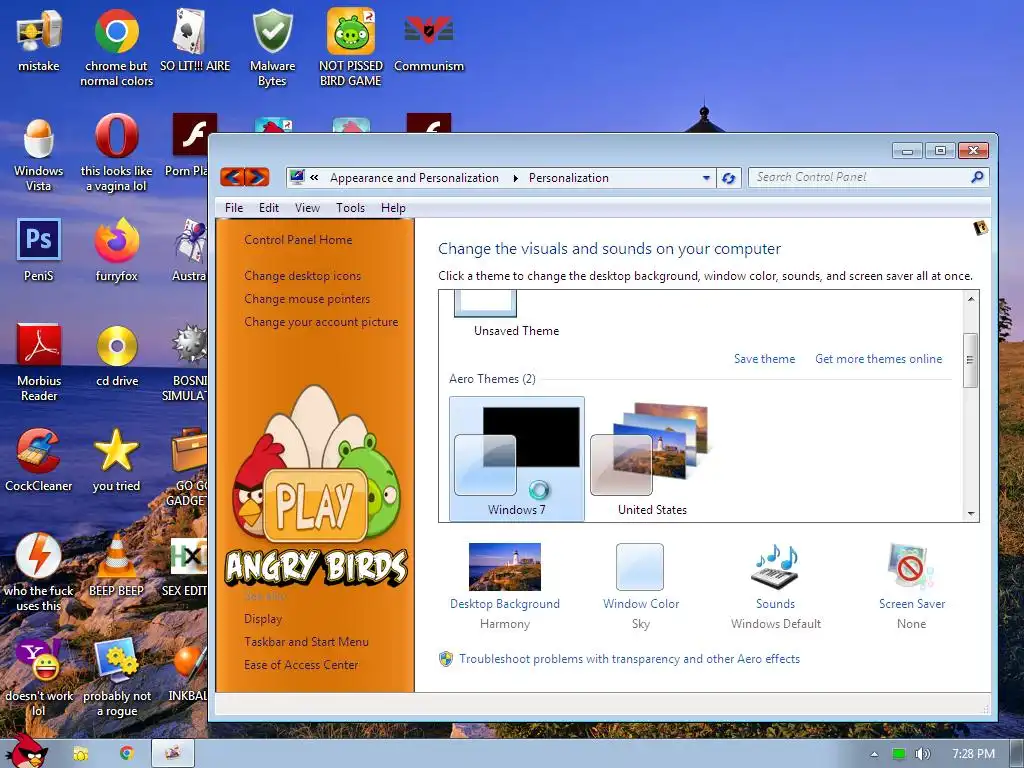The height and width of the screenshot is (768, 1024).
Task: Open the 'you tried' star icon
Action: pyautogui.click(x=116, y=460)
